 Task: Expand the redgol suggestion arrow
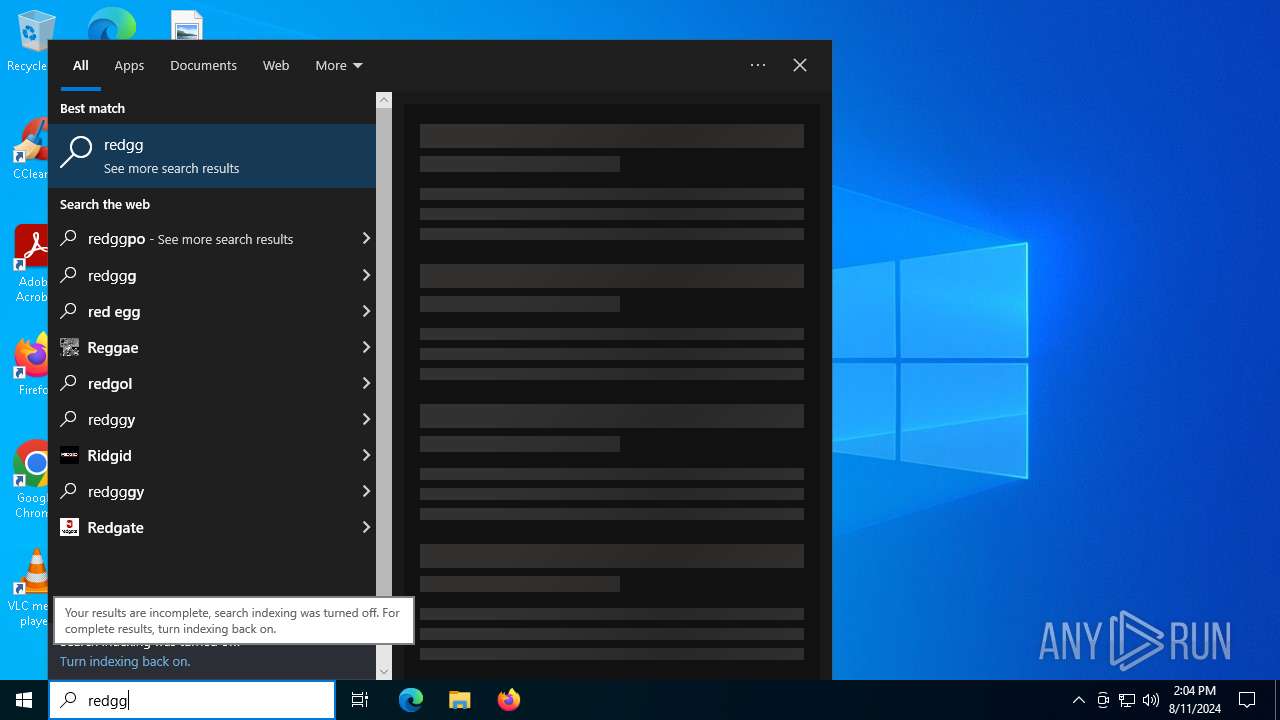[366, 383]
